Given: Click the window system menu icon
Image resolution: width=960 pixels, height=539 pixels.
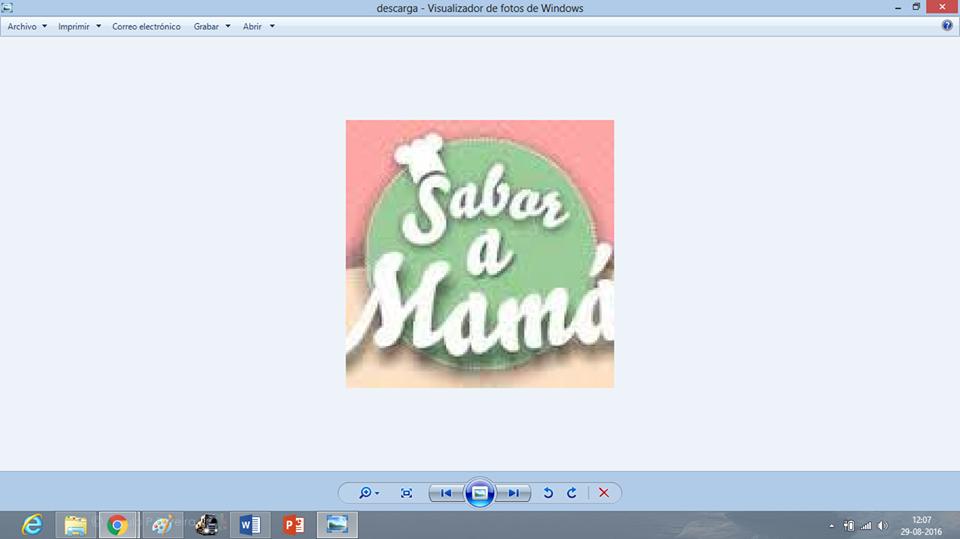Looking at the screenshot, I should pos(7,7).
